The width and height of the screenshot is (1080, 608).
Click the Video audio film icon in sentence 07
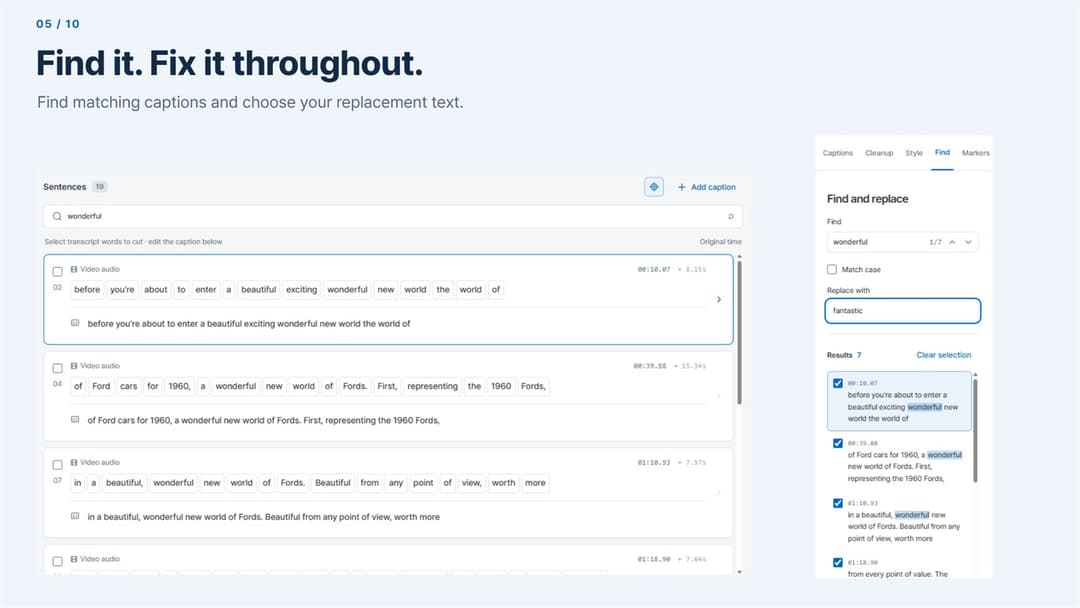pyautogui.click(x=74, y=462)
